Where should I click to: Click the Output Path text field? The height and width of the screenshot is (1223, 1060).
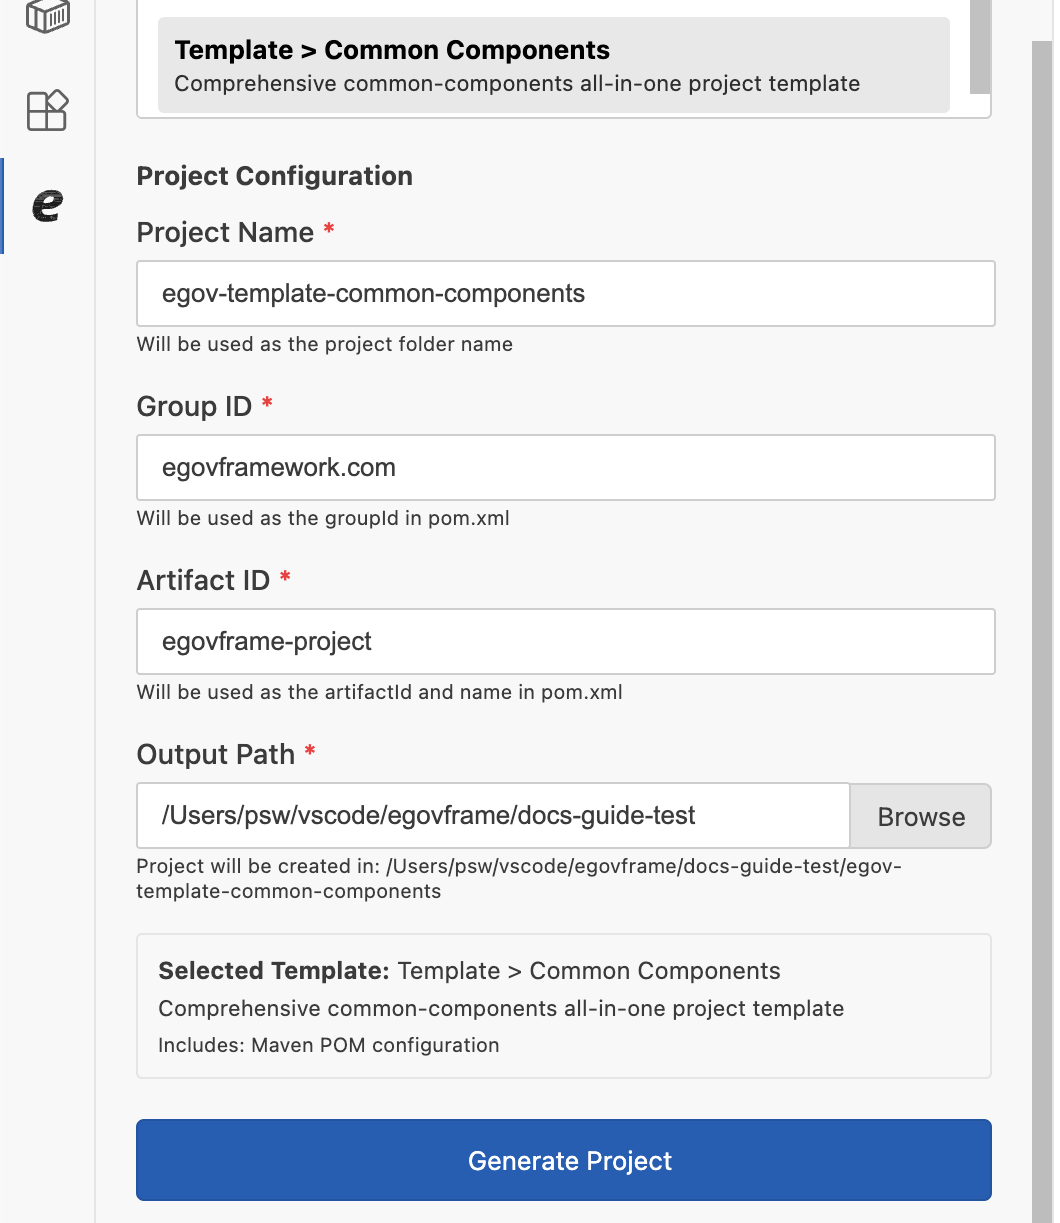(492, 815)
